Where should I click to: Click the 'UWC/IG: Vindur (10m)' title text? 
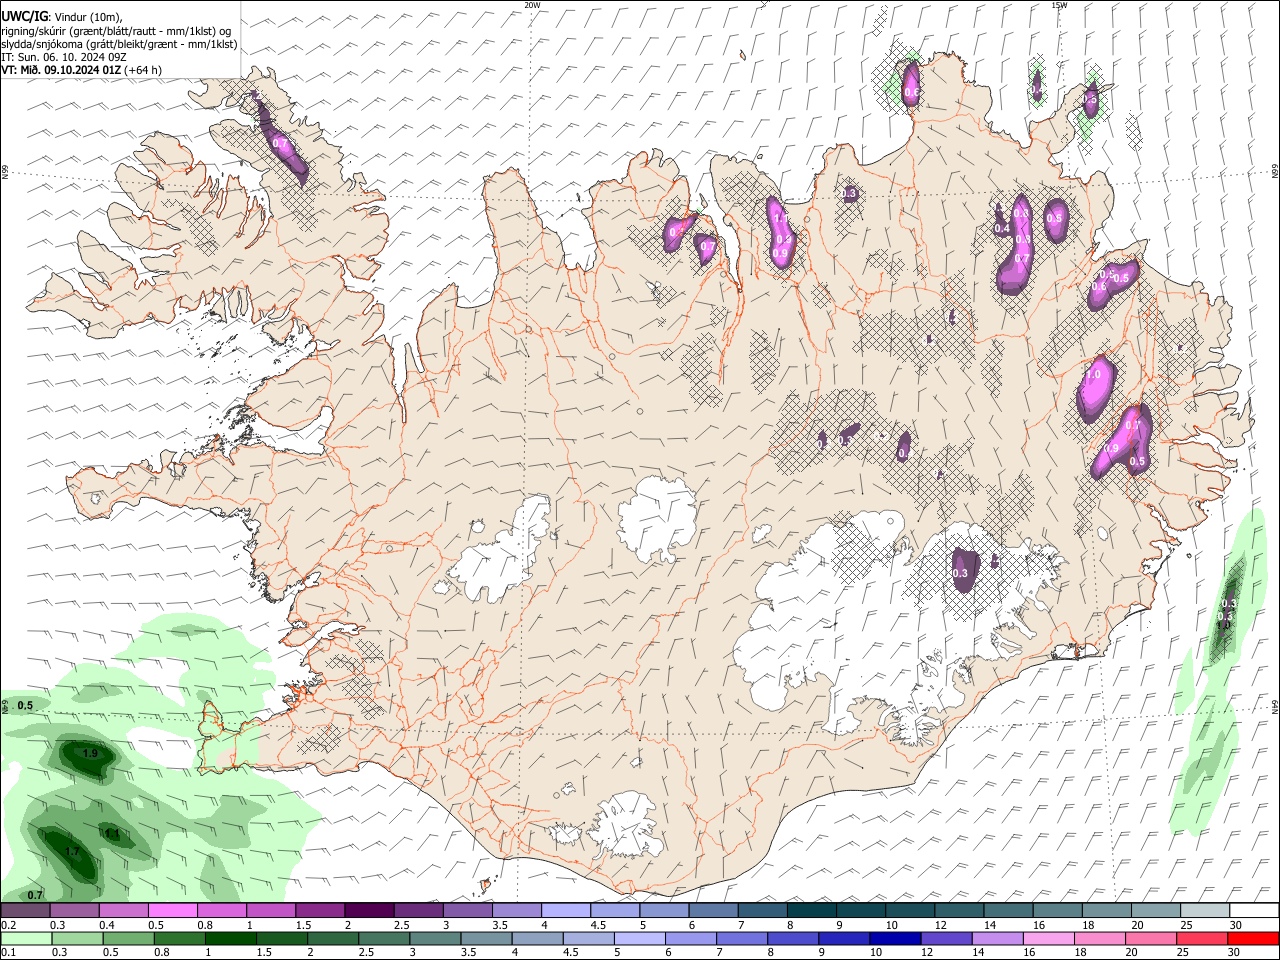click(62, 16)
